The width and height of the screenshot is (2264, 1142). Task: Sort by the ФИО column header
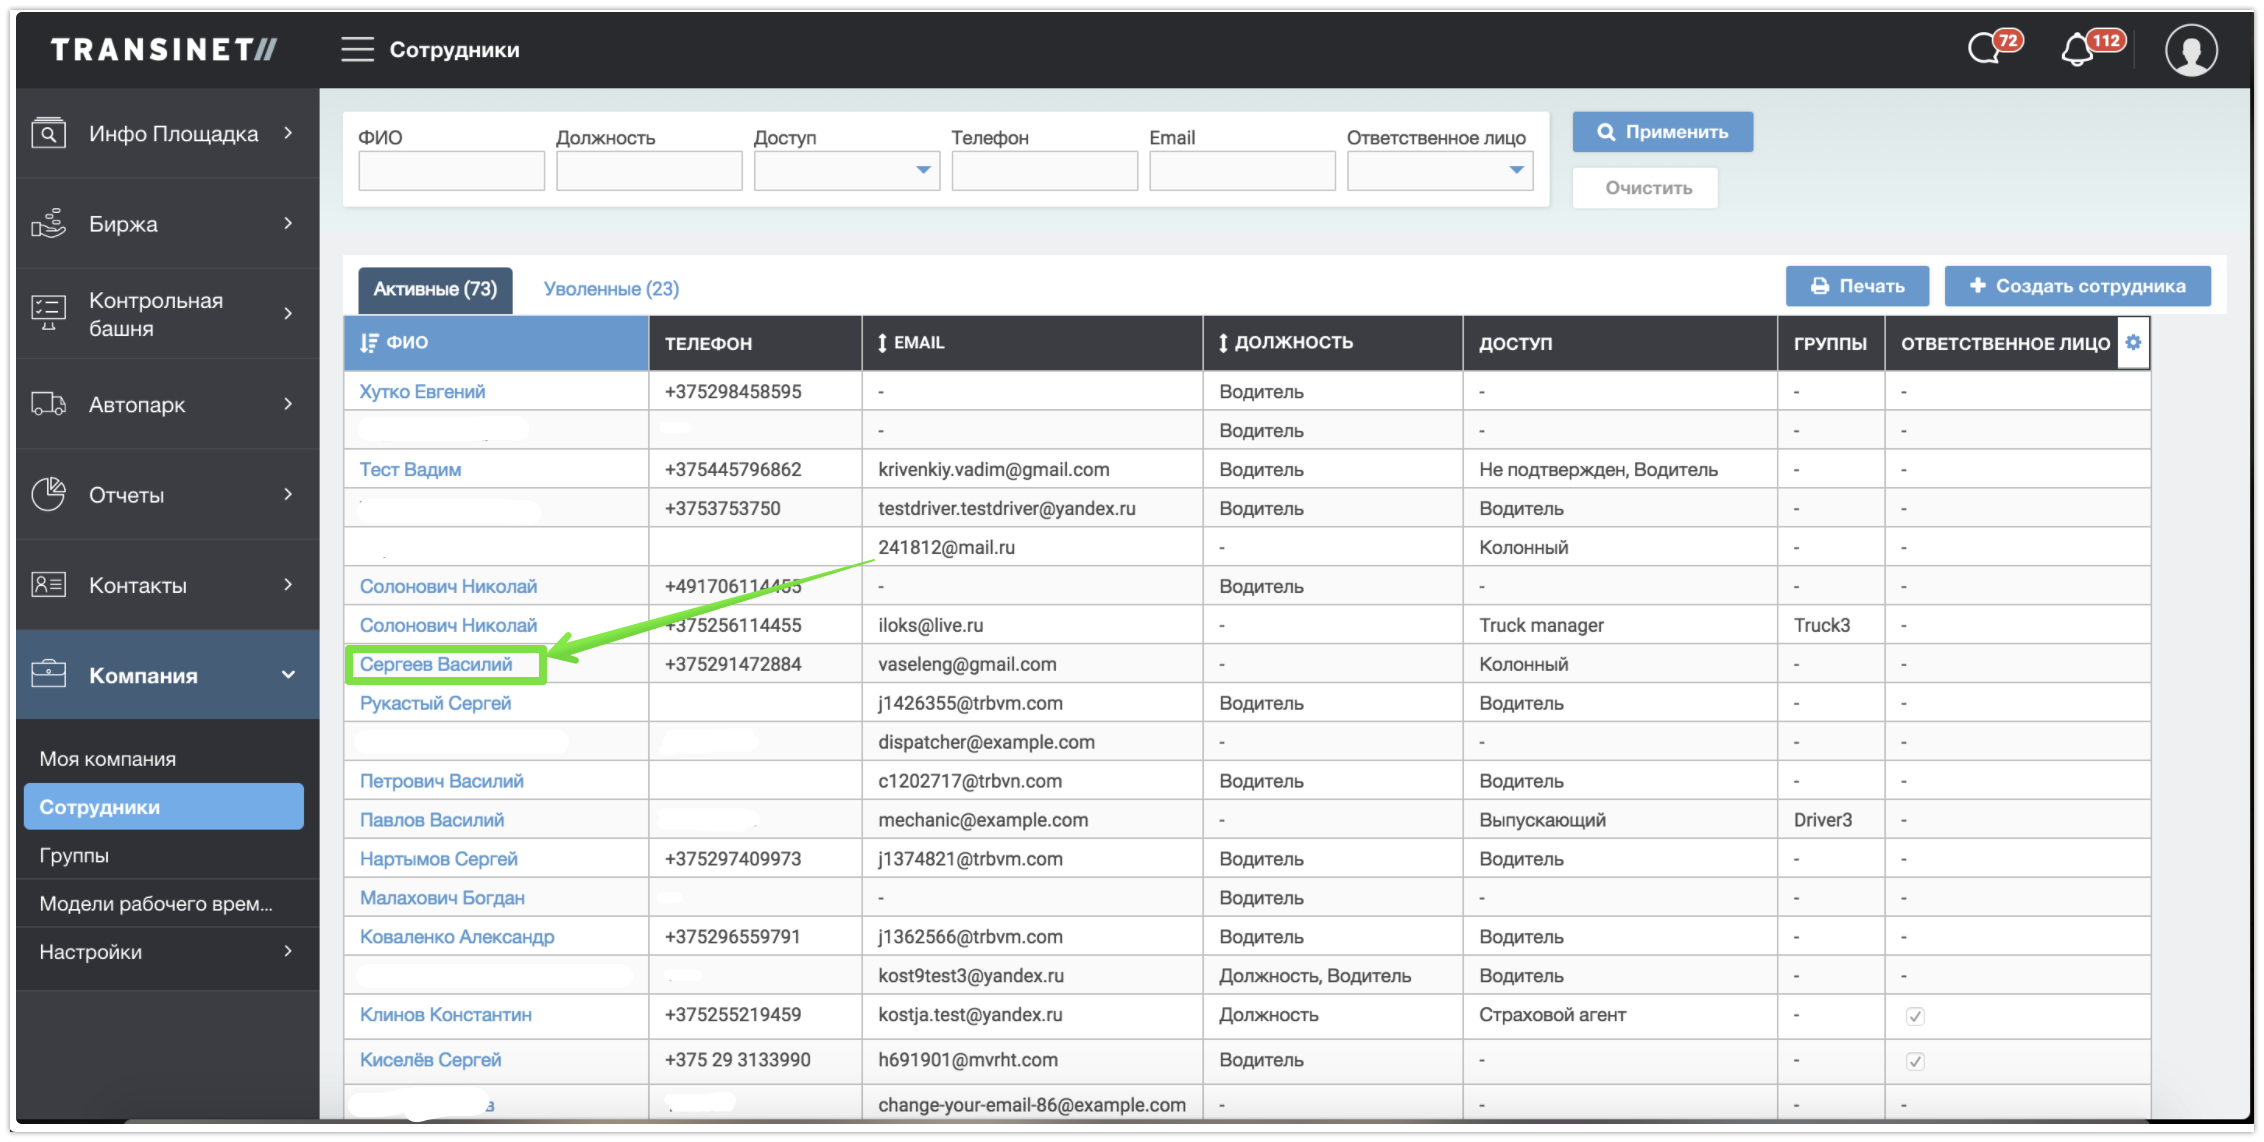[496, 342]
